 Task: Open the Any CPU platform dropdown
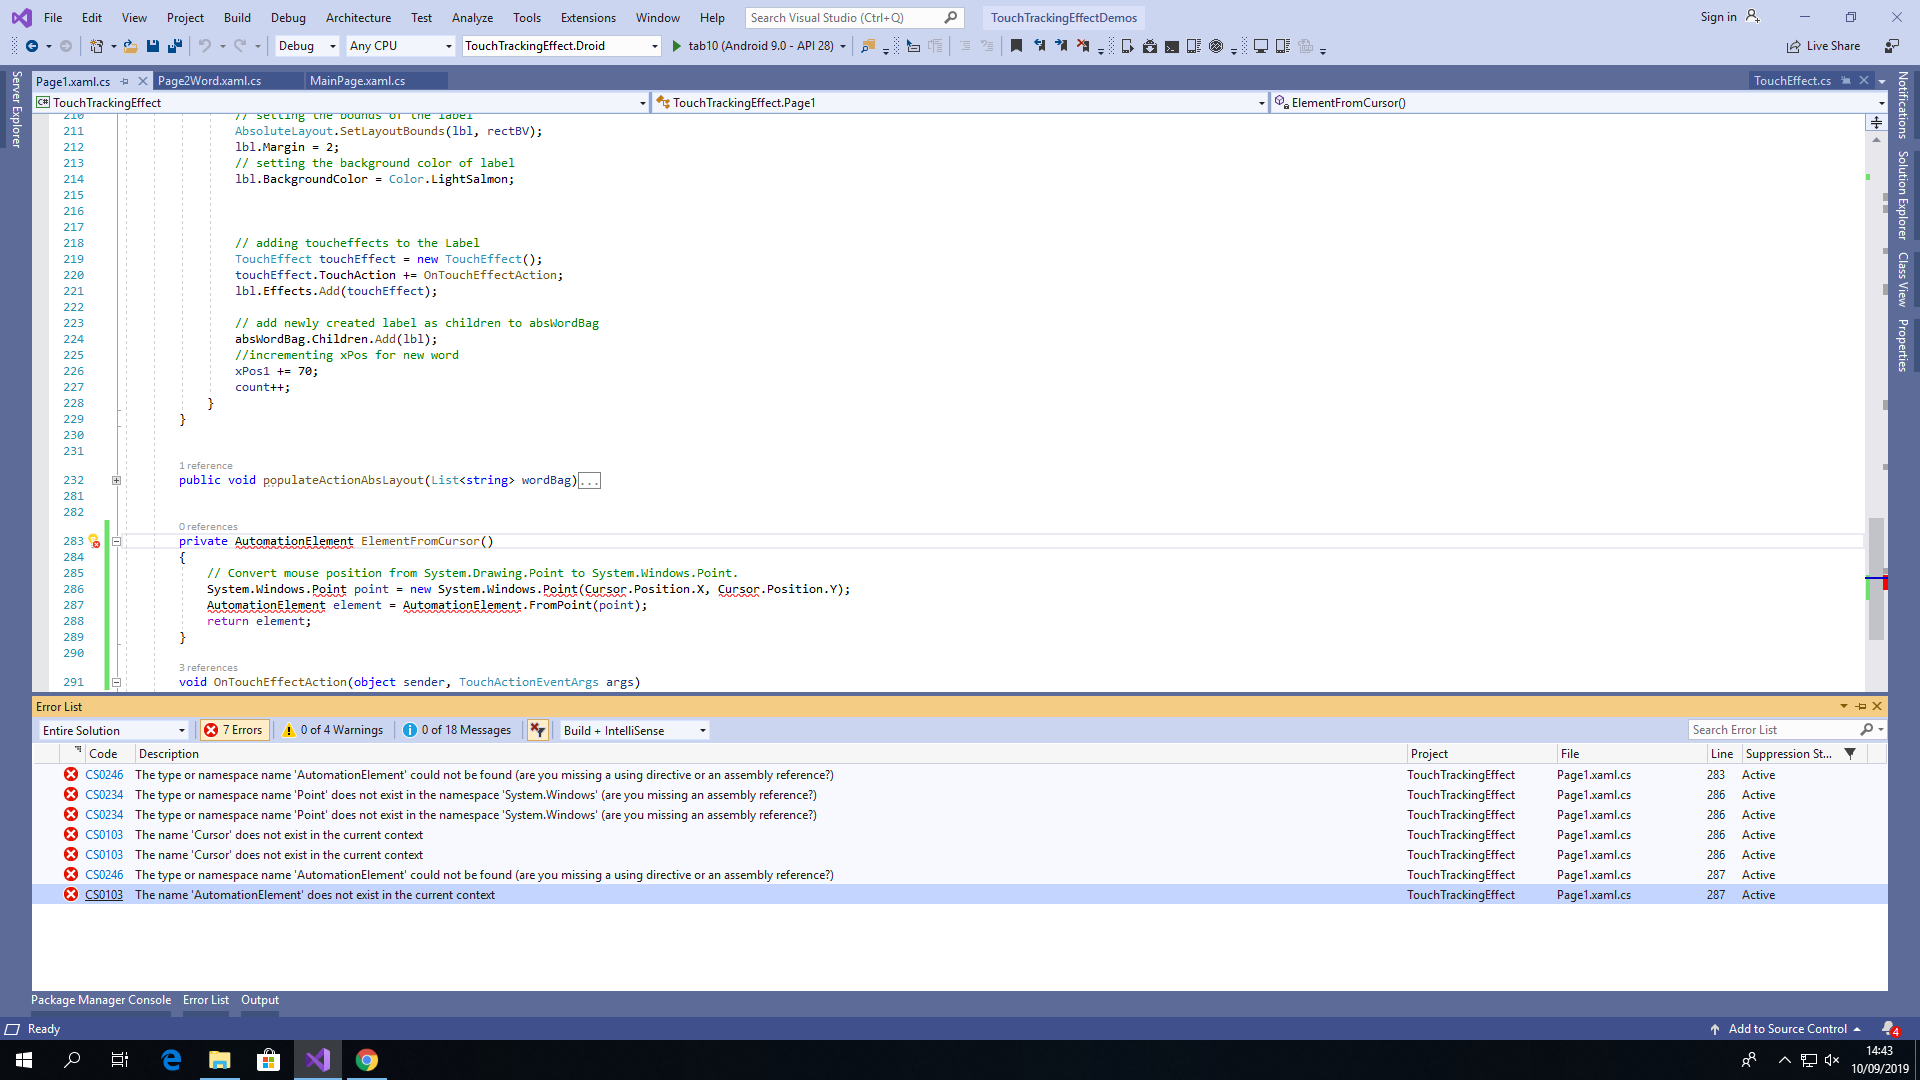coord(401,46)
